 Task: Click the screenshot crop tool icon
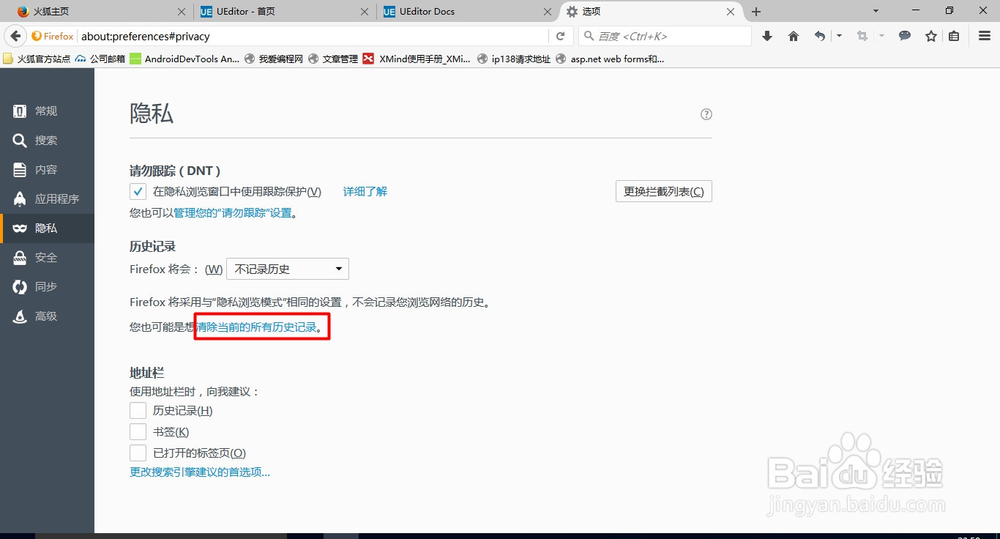(862, 36)
